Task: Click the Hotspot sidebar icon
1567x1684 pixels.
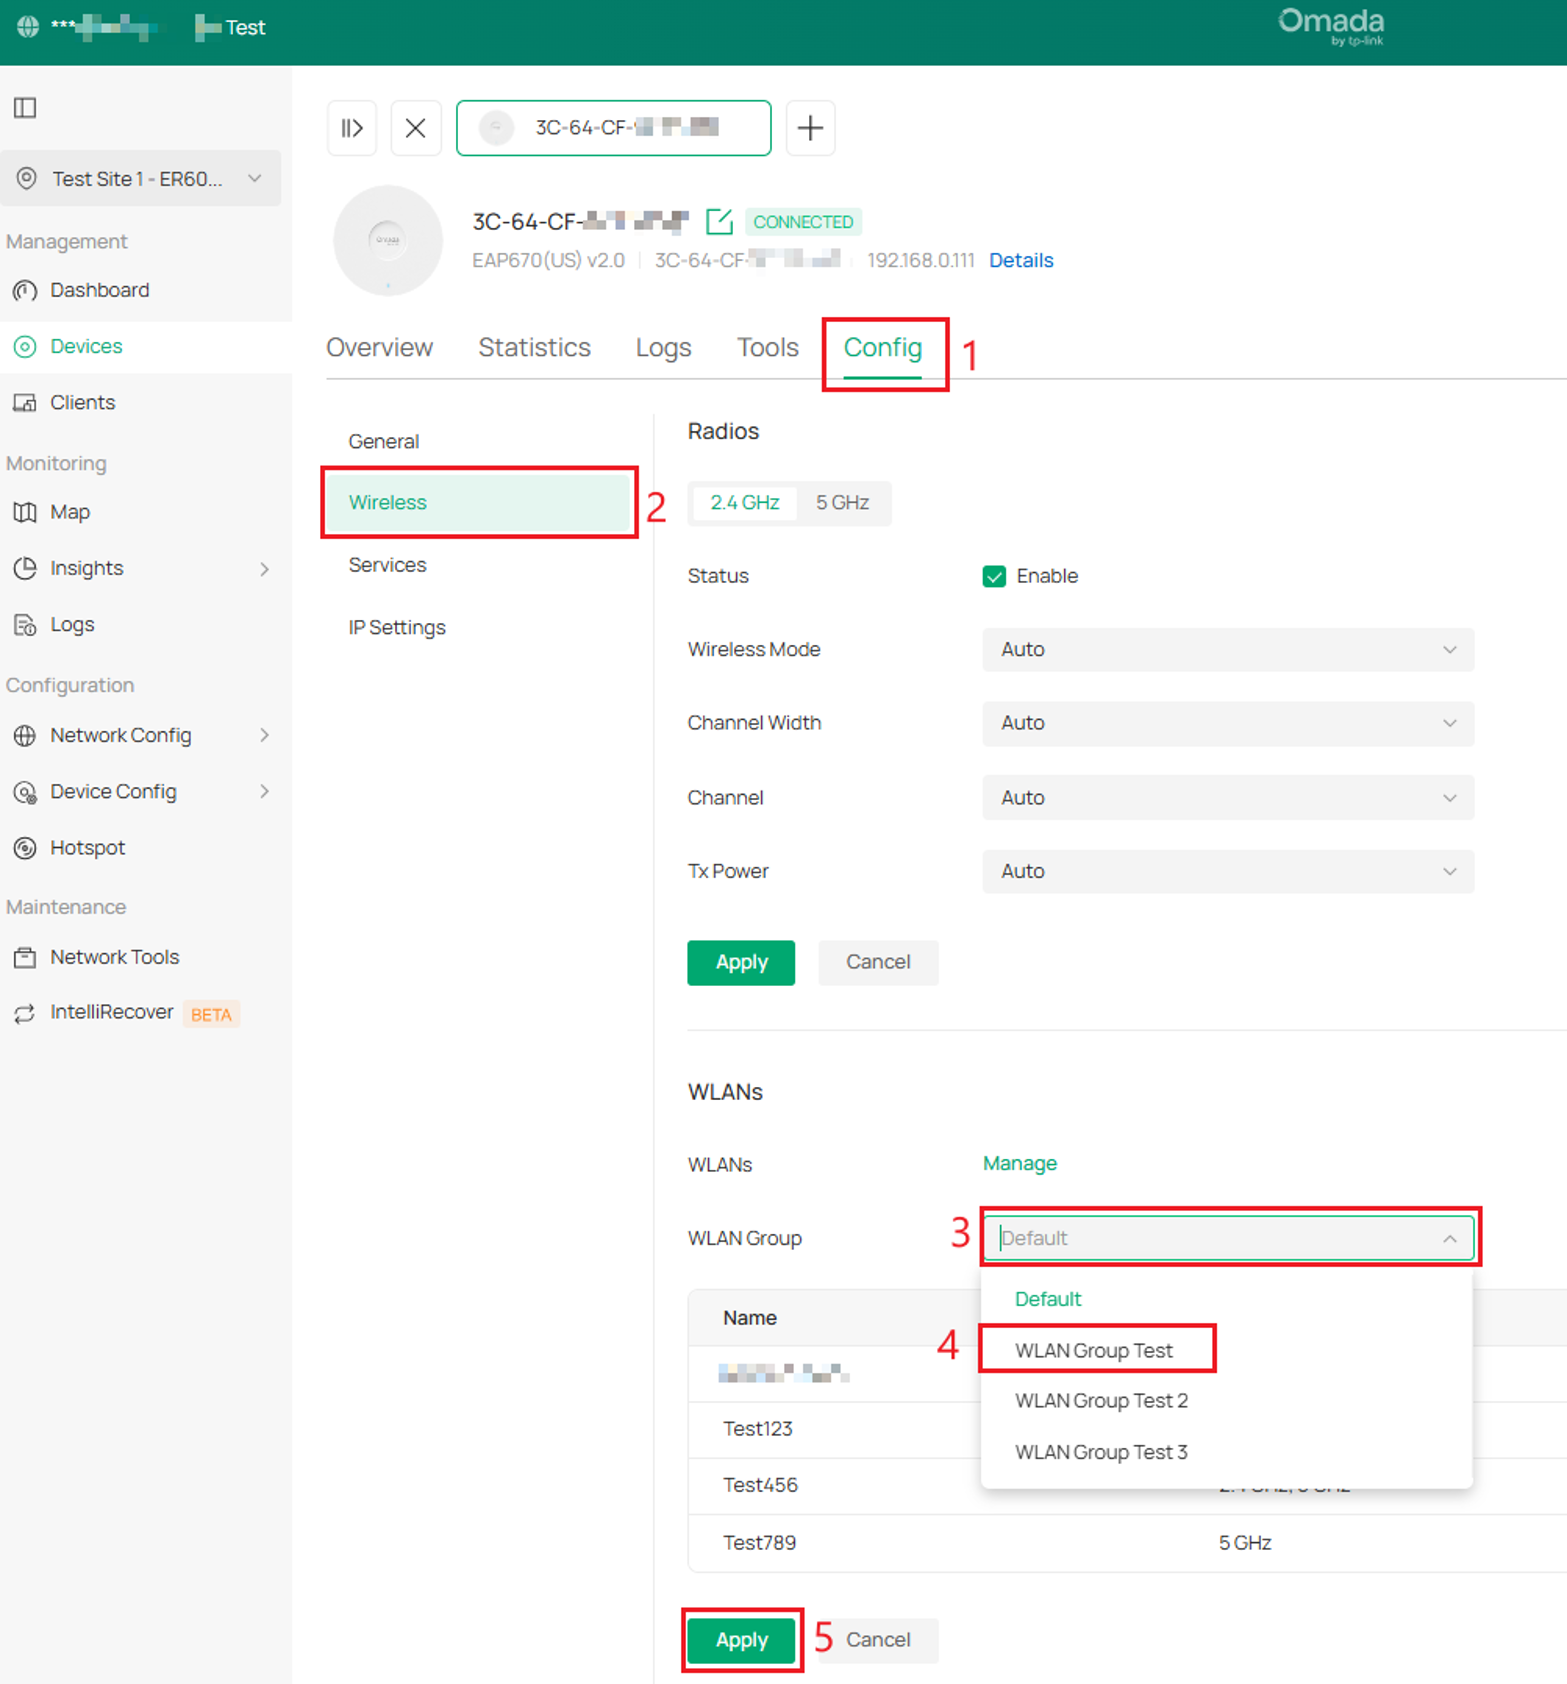Action: 25,847
